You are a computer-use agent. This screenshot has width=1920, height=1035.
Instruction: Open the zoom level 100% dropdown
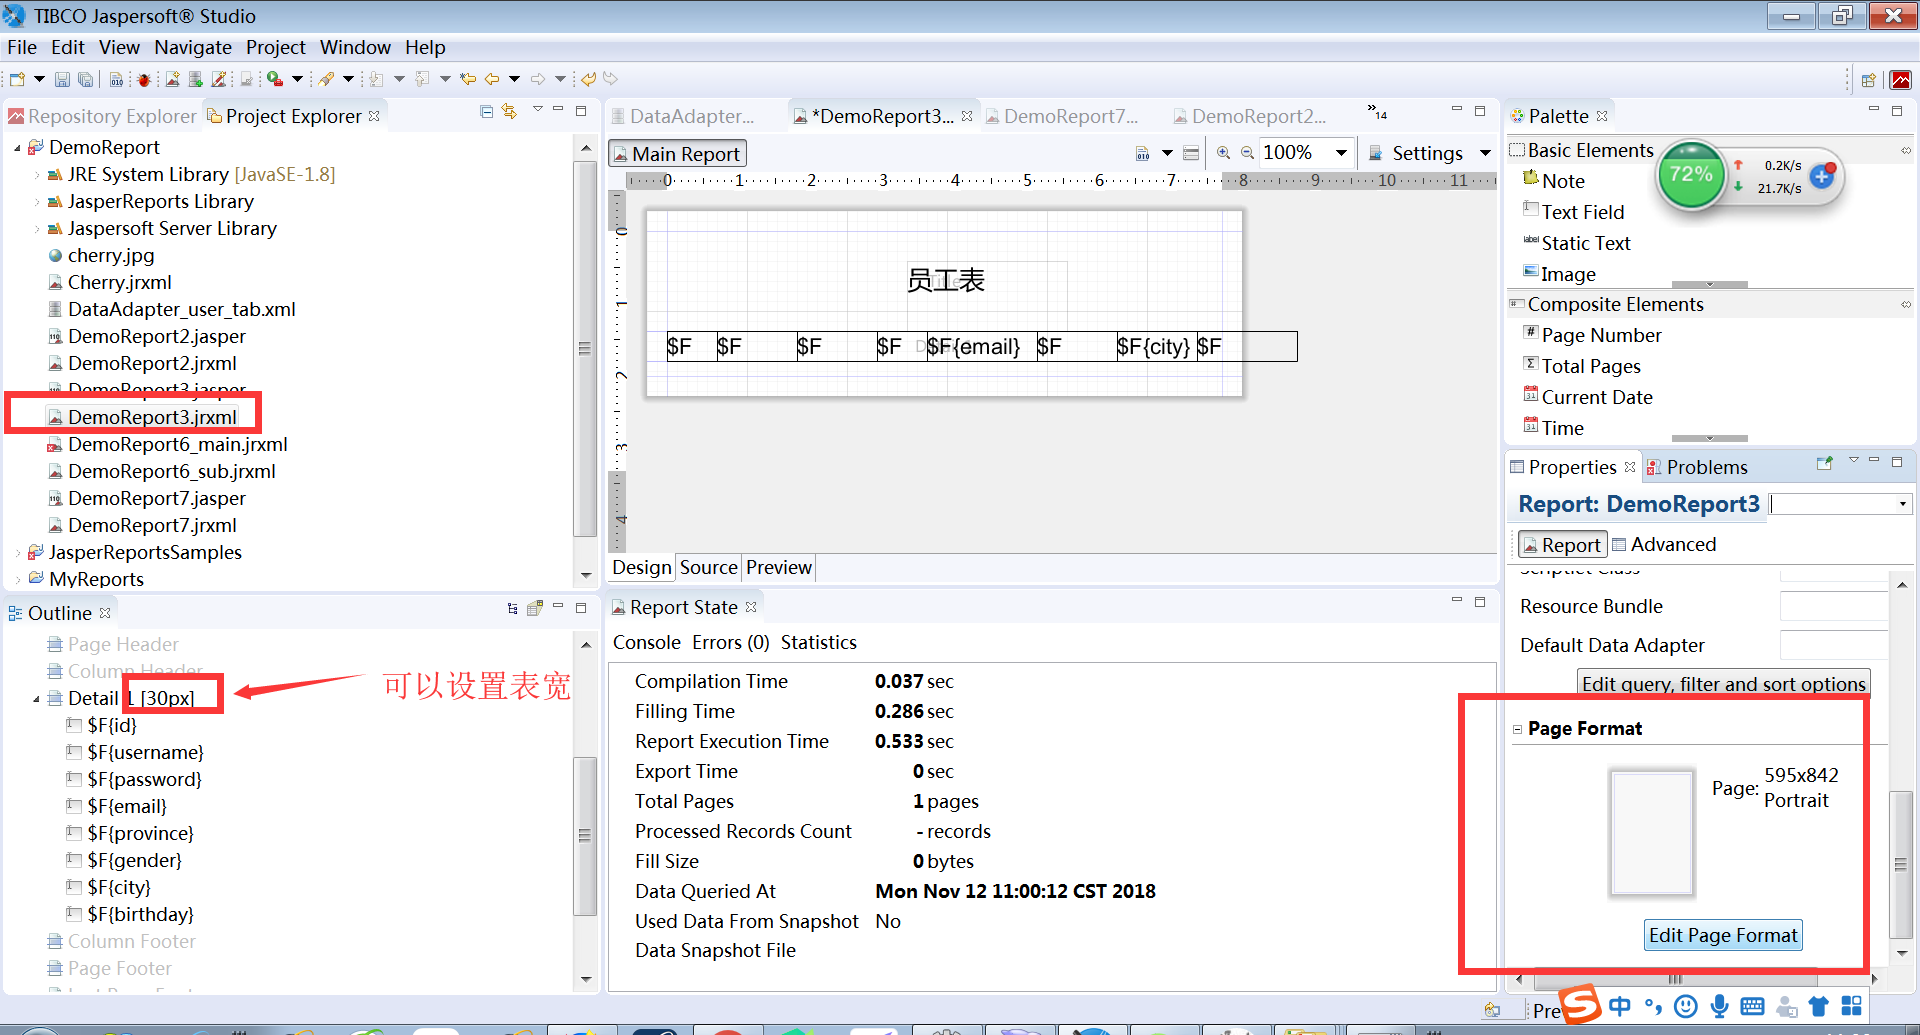[1341, 153]
